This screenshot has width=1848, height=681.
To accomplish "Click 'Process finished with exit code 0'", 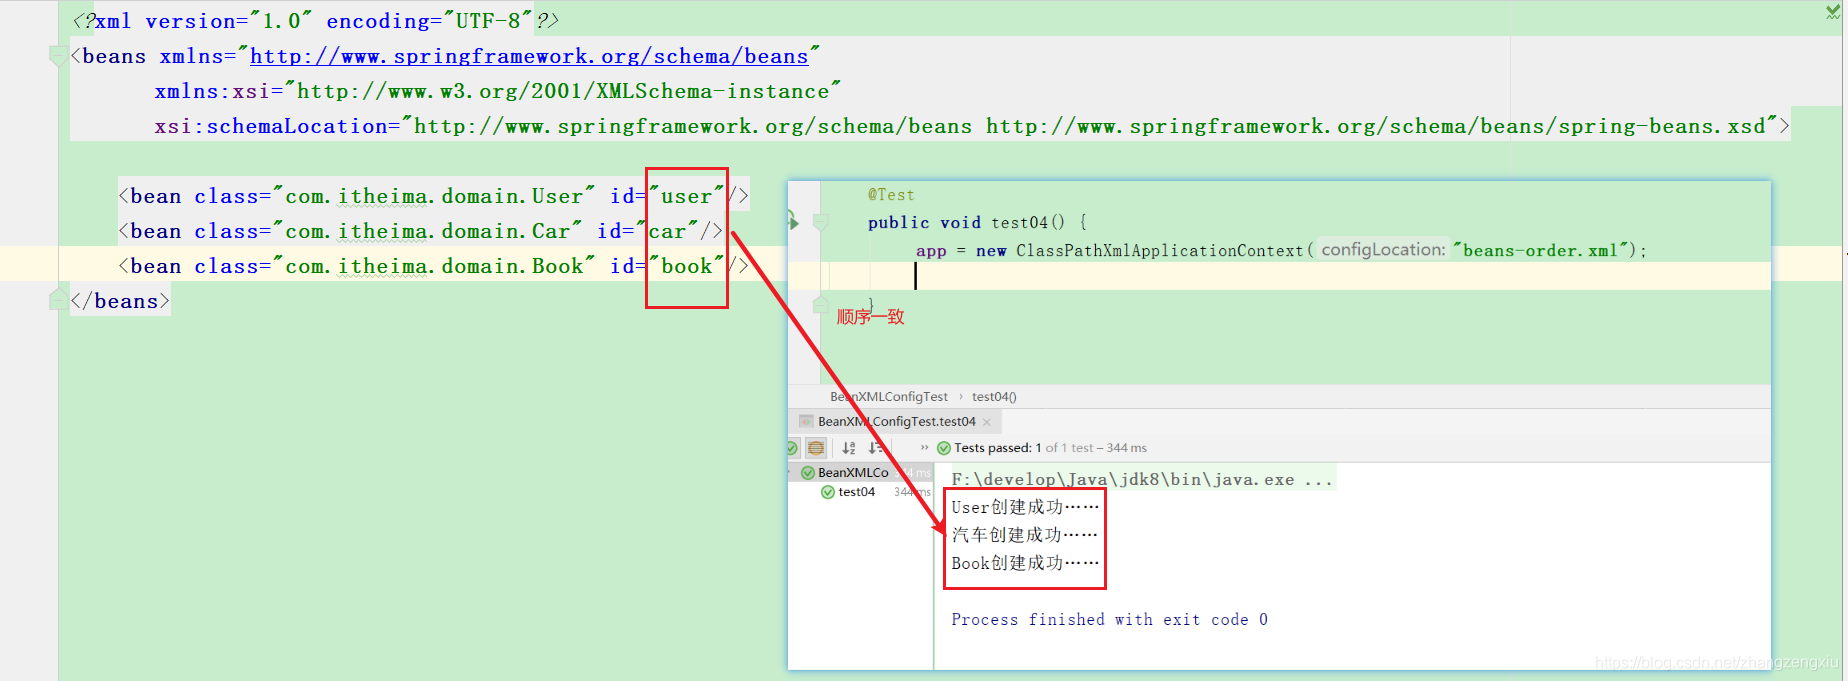I will click(1110, 620).
